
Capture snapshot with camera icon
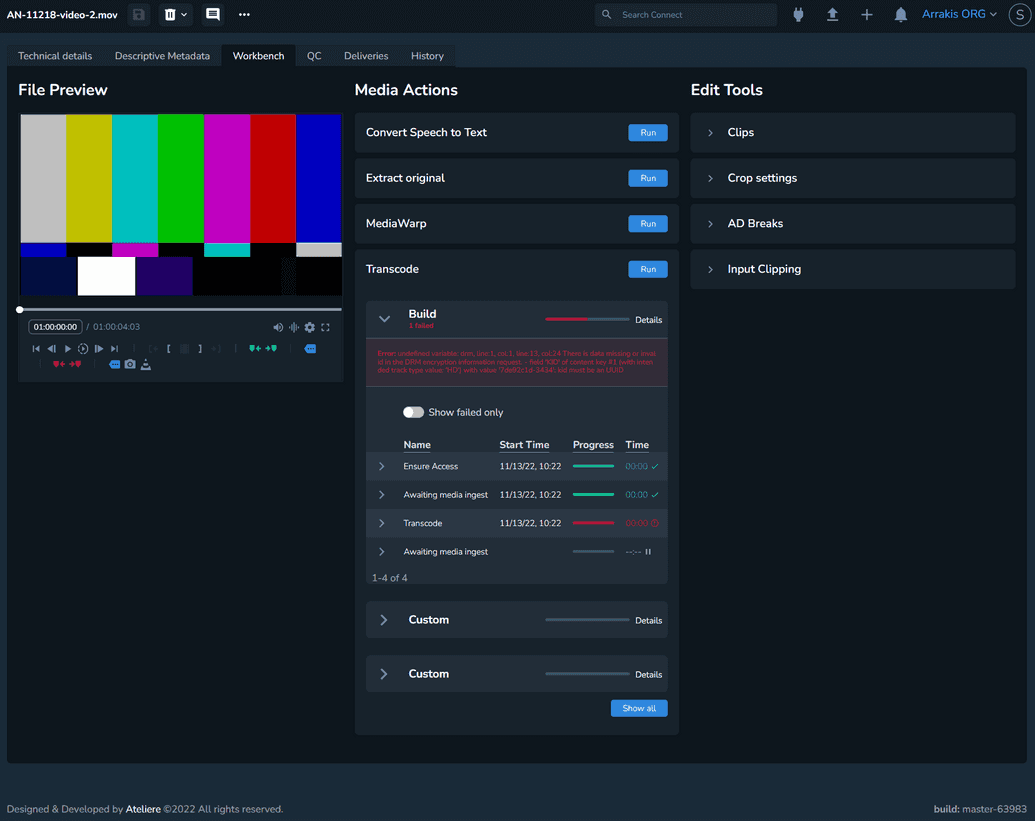(x=130, y=364)
